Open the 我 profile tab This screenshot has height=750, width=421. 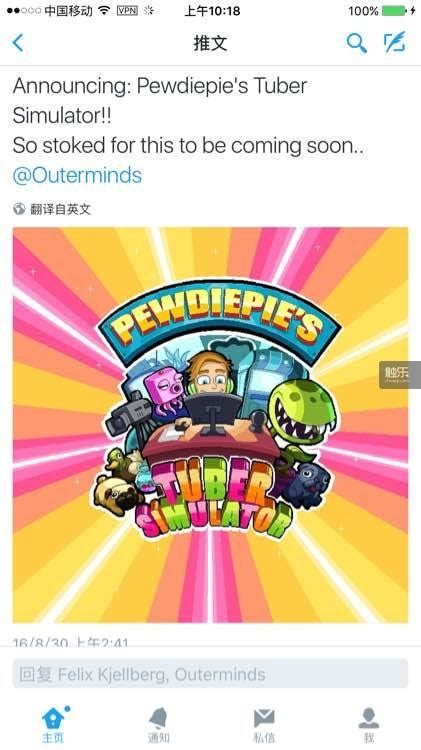(x=369, y=725)
